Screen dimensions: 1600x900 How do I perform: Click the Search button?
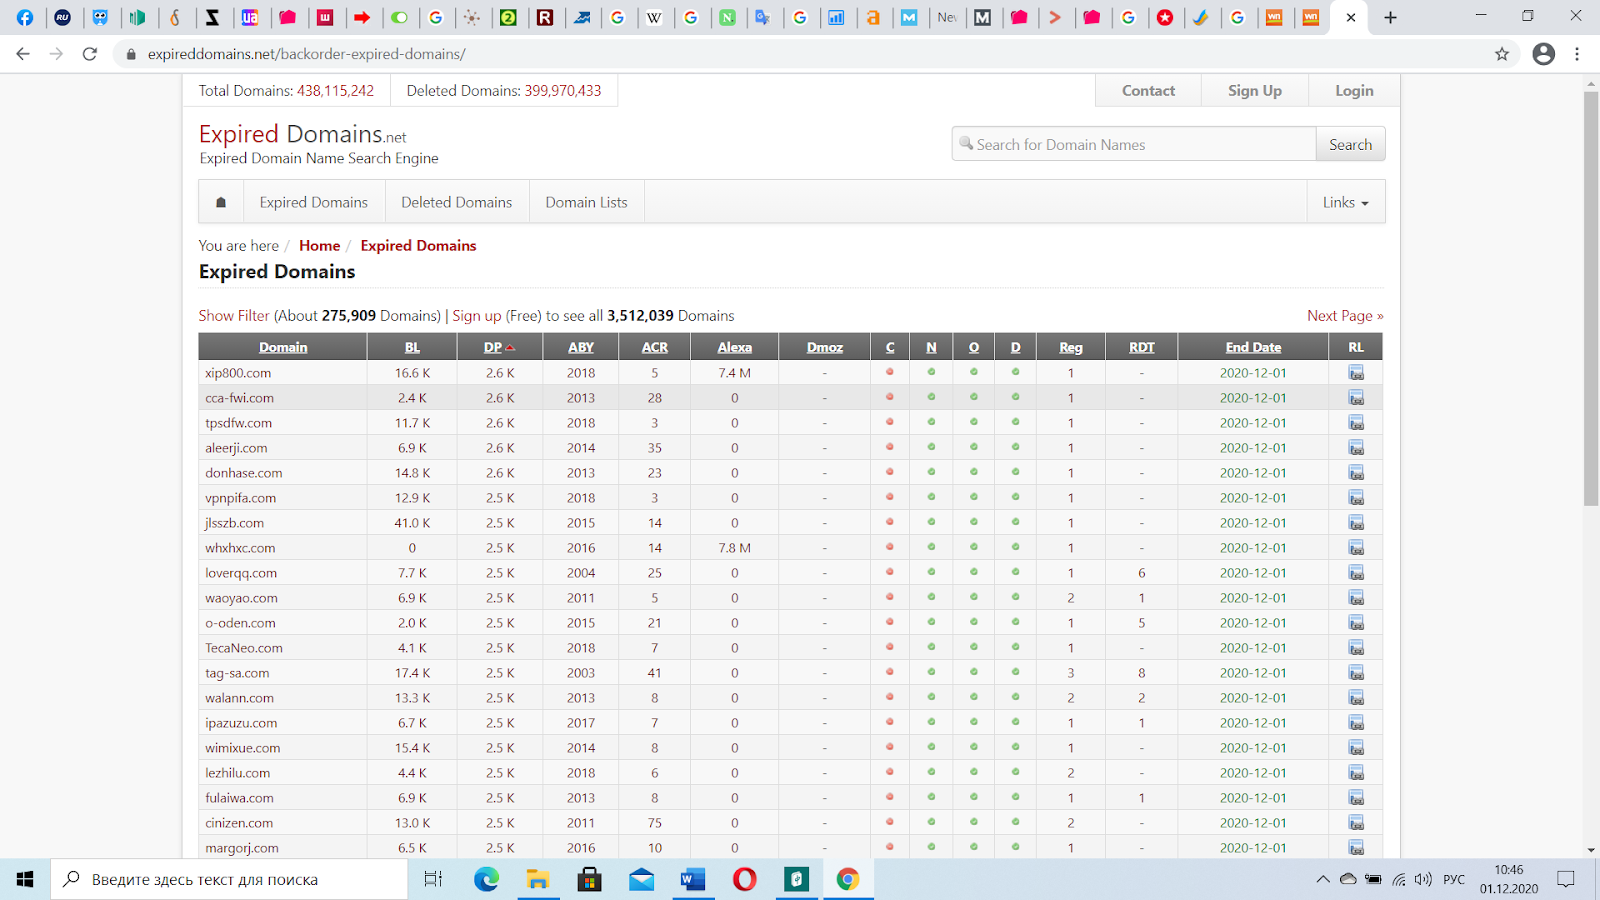1350,144
